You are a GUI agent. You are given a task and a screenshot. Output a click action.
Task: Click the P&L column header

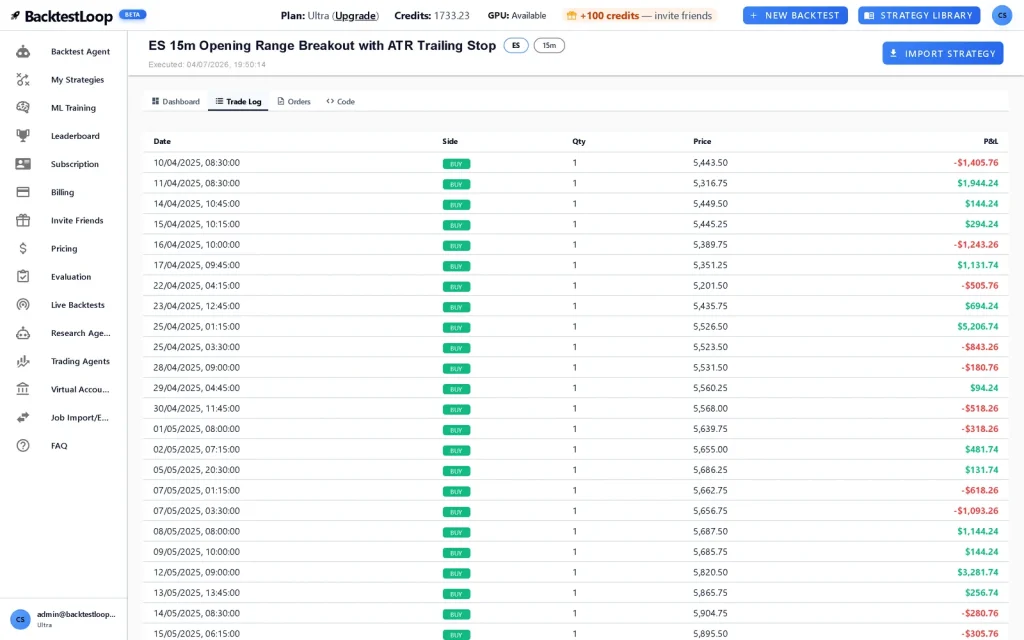[991, 141]
